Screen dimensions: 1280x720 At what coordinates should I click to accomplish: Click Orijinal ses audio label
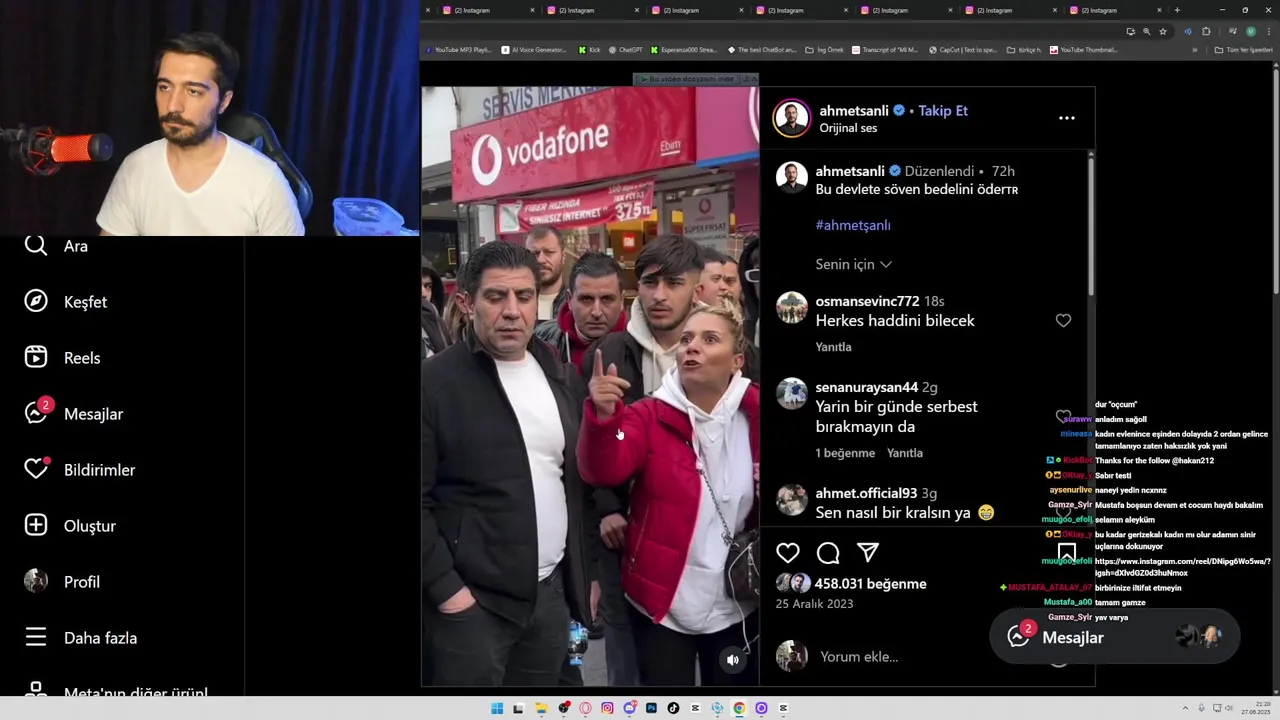[x=848, y=128]
